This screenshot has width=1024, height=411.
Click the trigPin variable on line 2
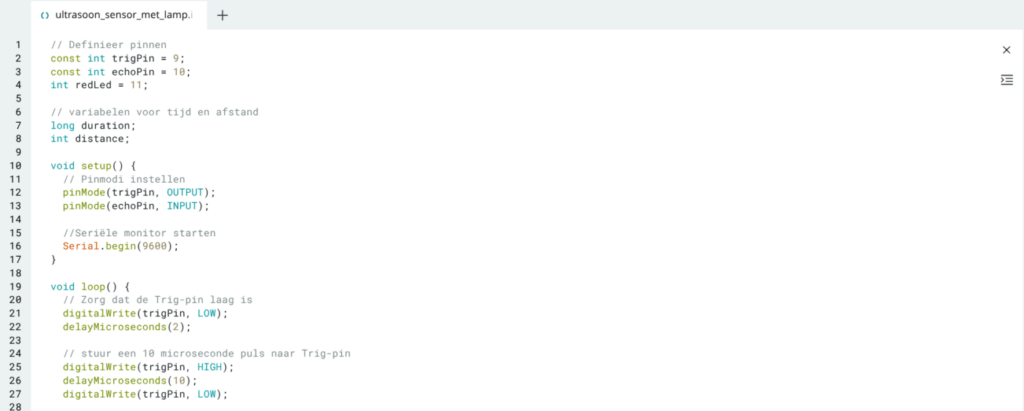click(134, 58)
